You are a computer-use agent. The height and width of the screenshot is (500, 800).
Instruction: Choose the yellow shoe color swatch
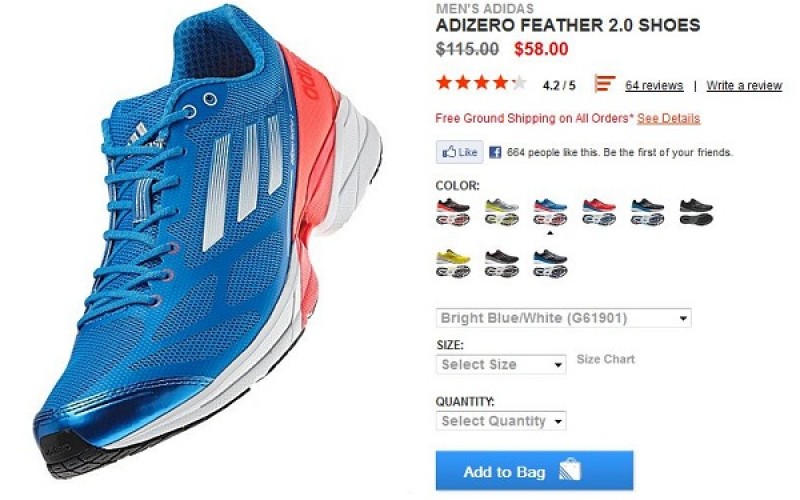click(x=453, y=264)
